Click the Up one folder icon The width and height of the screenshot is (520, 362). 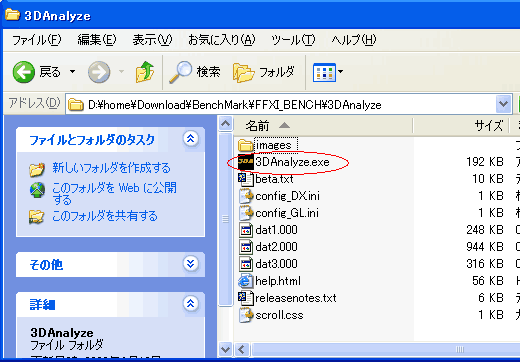point(144,72)
